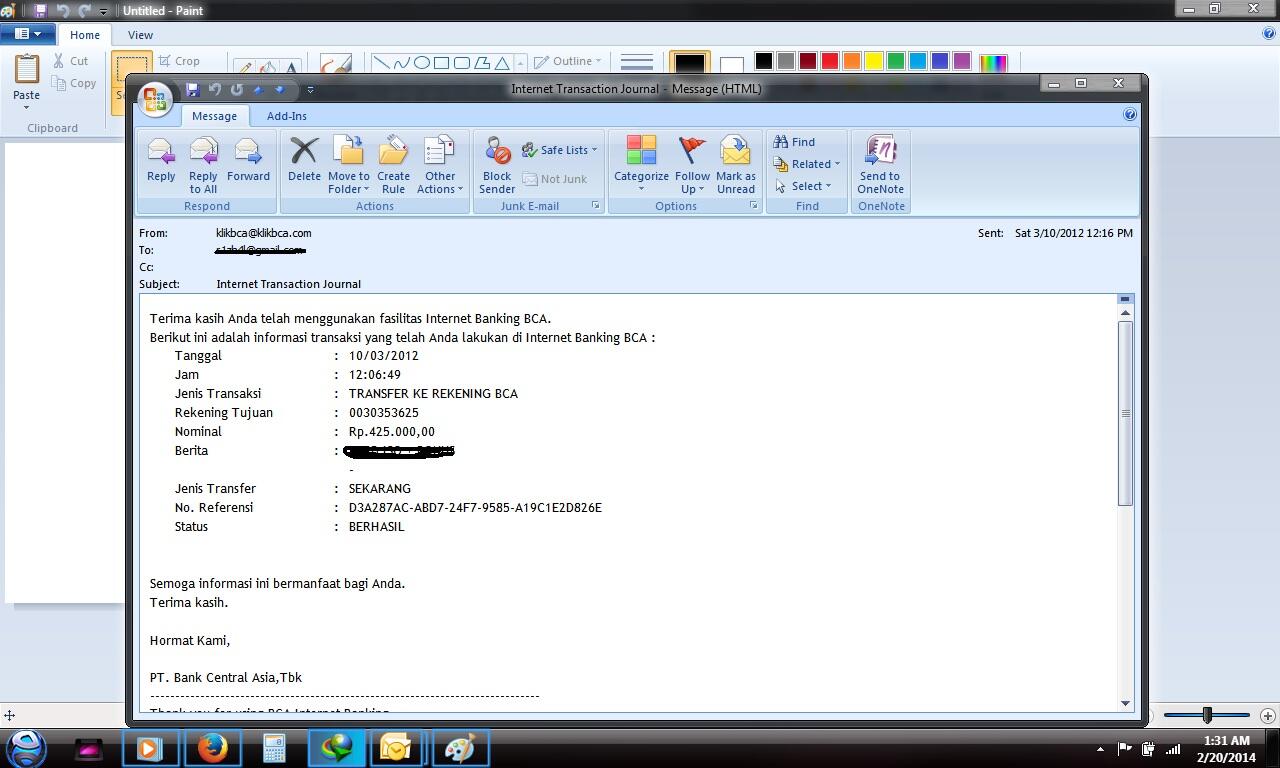Go to next item with the down arrow
Viewport: 1280px width, 768px height.
(x=280, y=89)
